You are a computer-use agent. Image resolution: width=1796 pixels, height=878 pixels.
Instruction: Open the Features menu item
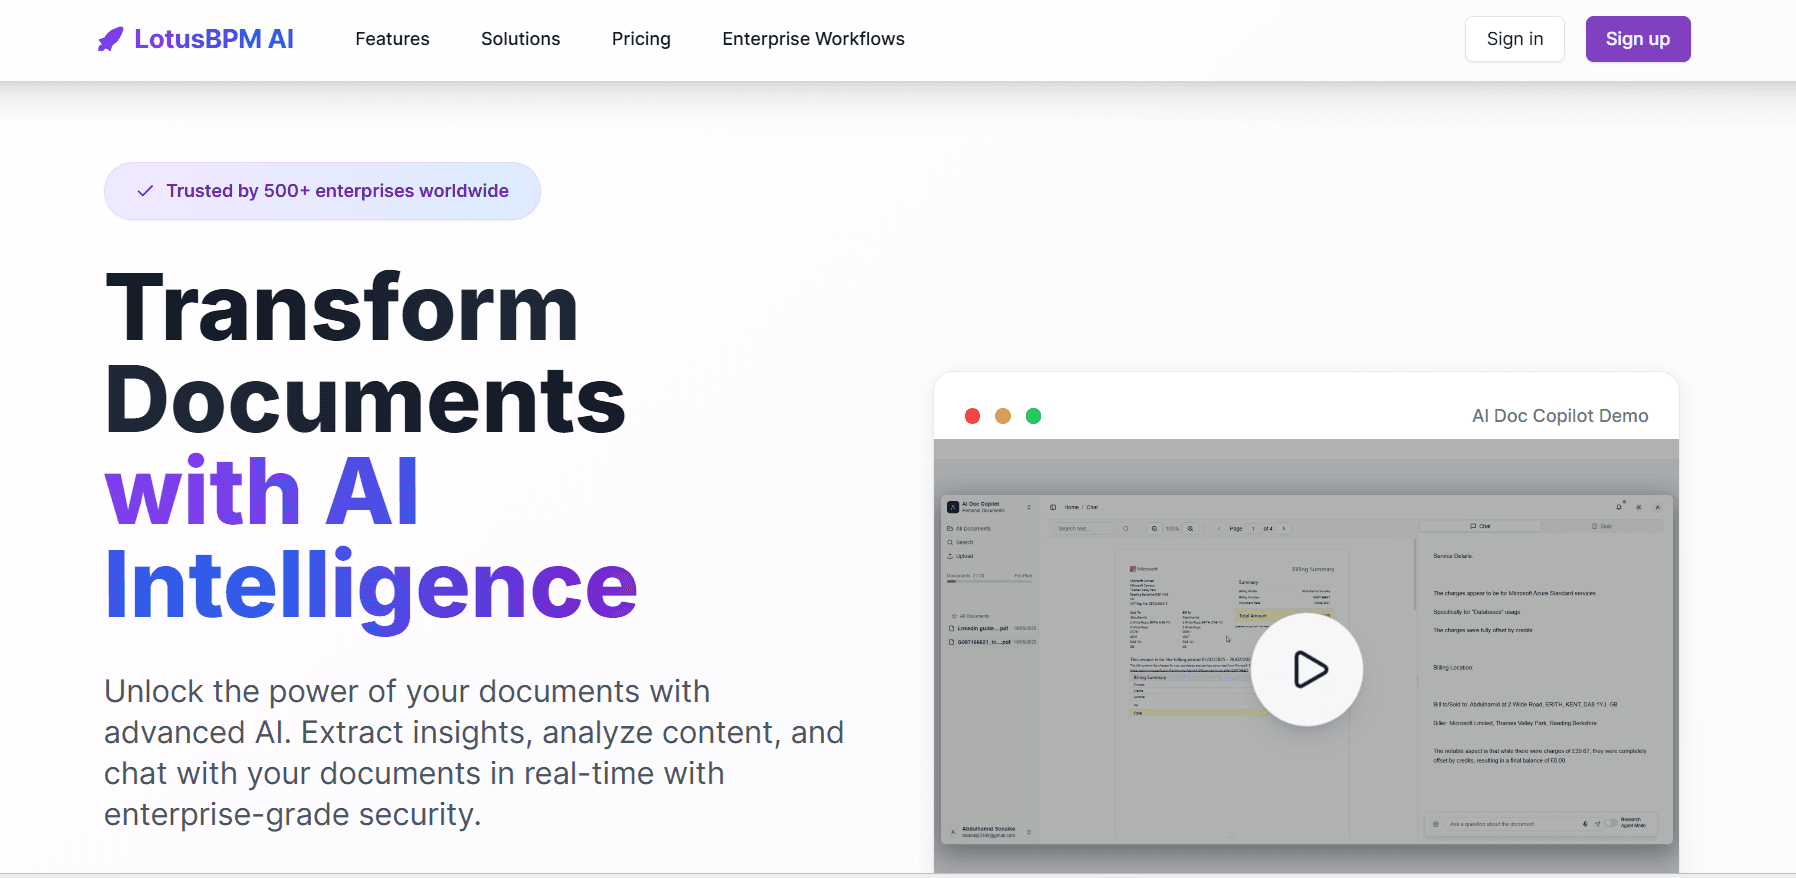tap(392, 39)
